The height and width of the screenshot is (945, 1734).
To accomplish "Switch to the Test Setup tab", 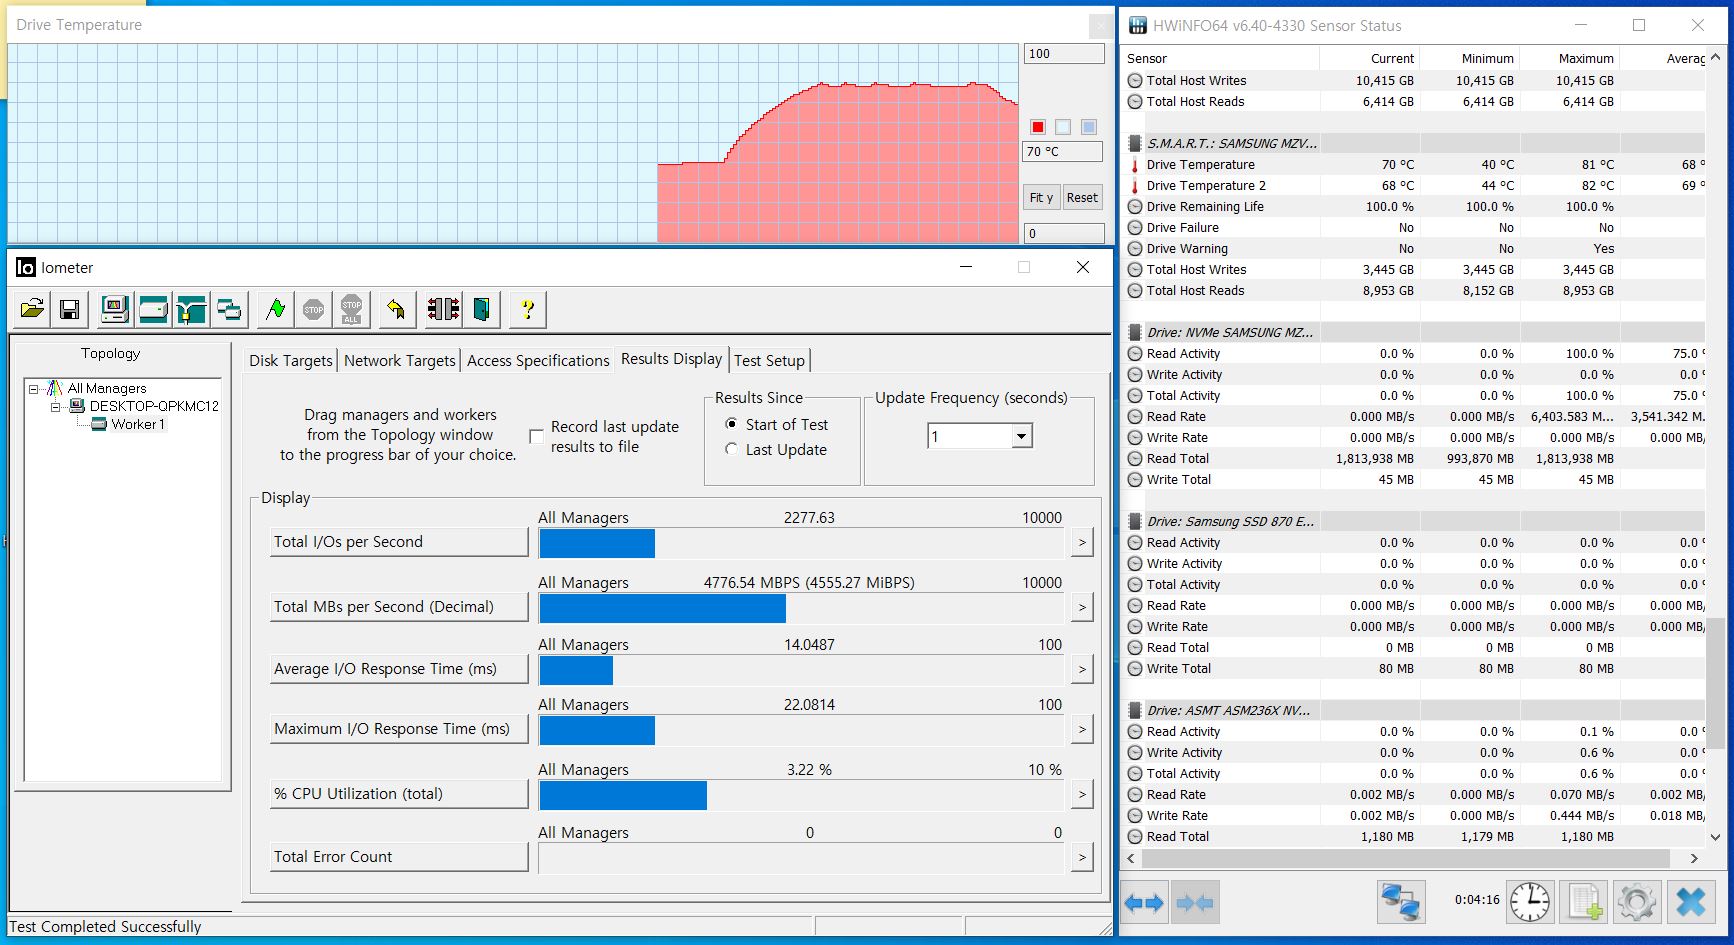I will point(769,360).
